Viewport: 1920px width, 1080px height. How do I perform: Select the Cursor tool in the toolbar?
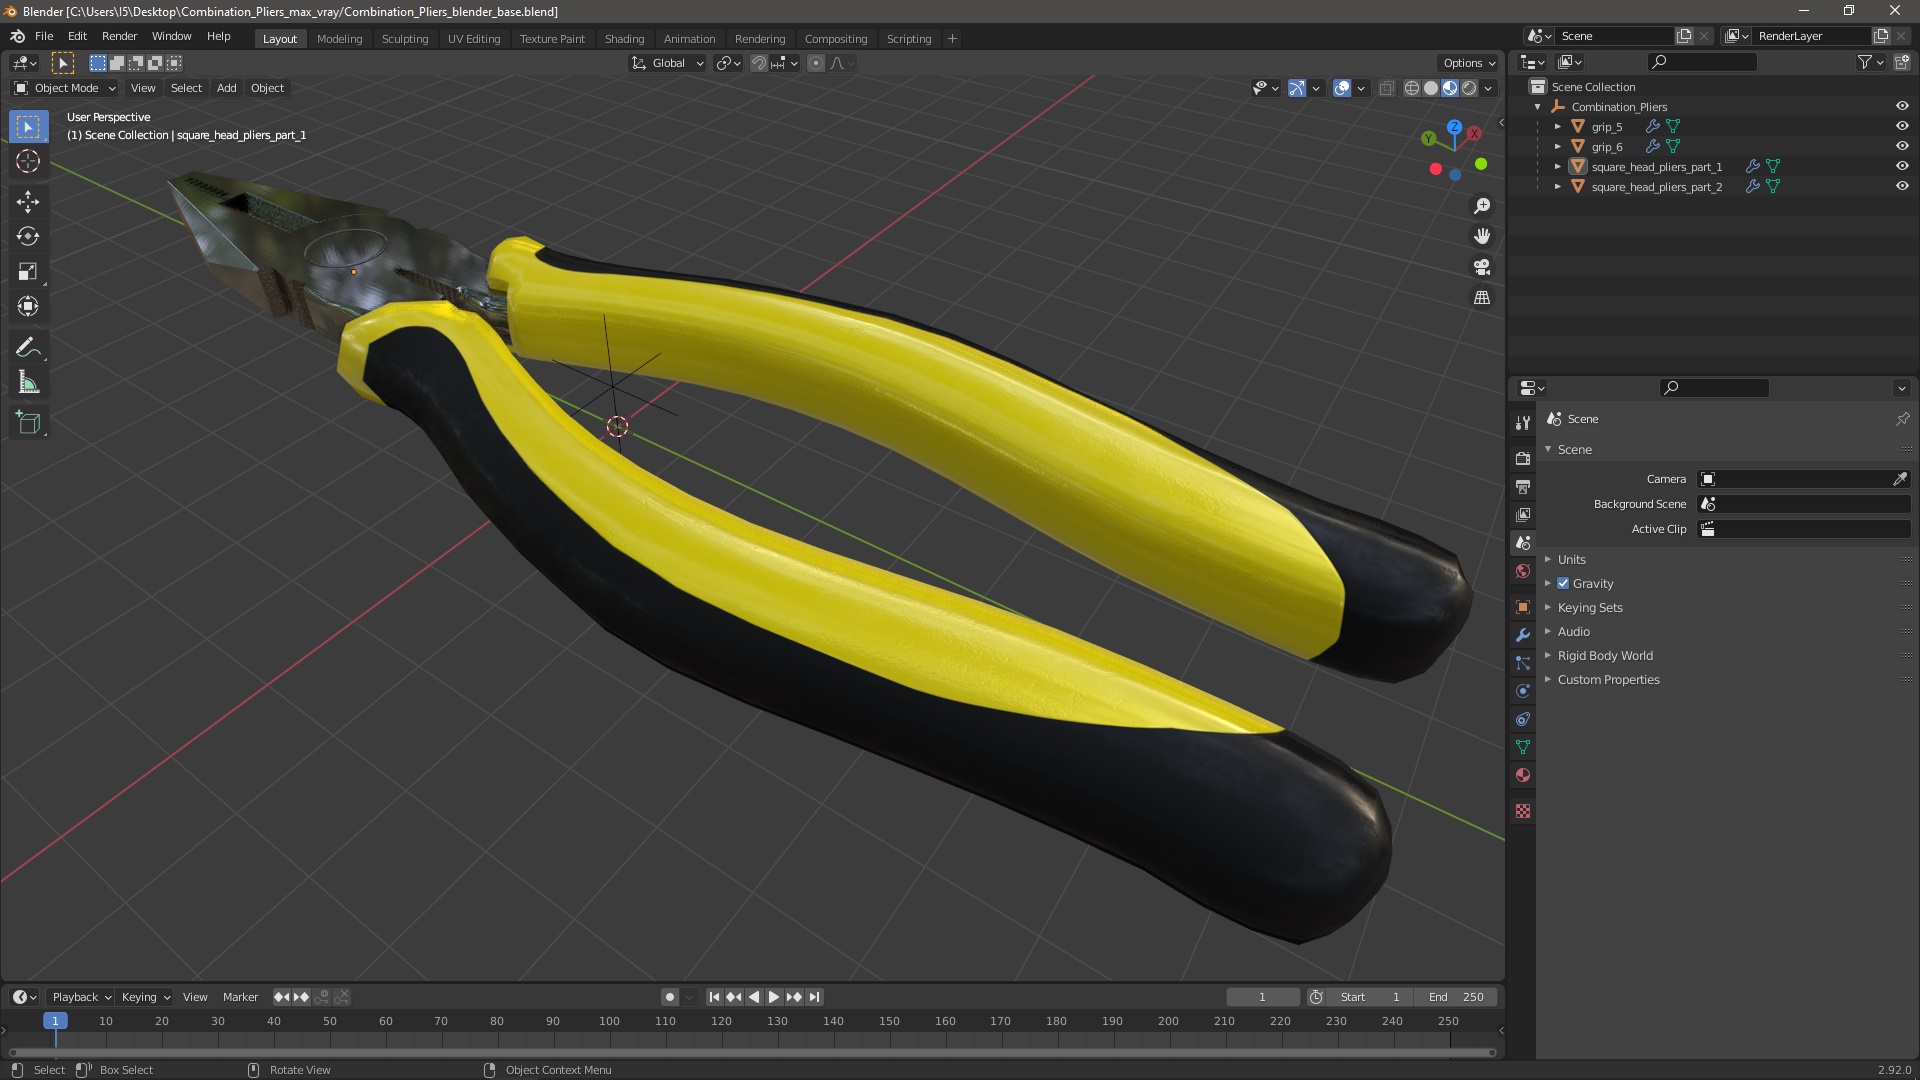coord(28,162)
